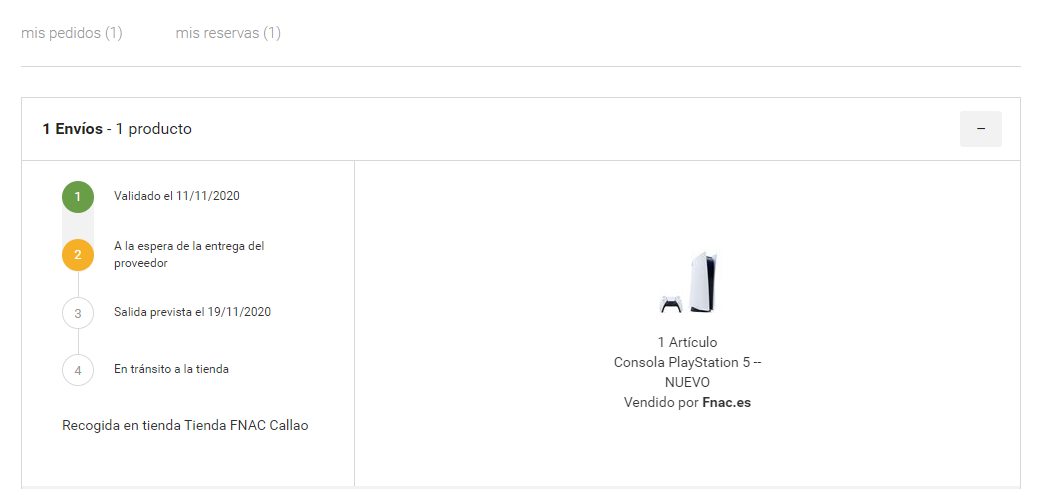The height and width of the screenshot is (489, 1038).
Task: Click the progress bar between steps 1 and 2
Action: tap(78, 226)
